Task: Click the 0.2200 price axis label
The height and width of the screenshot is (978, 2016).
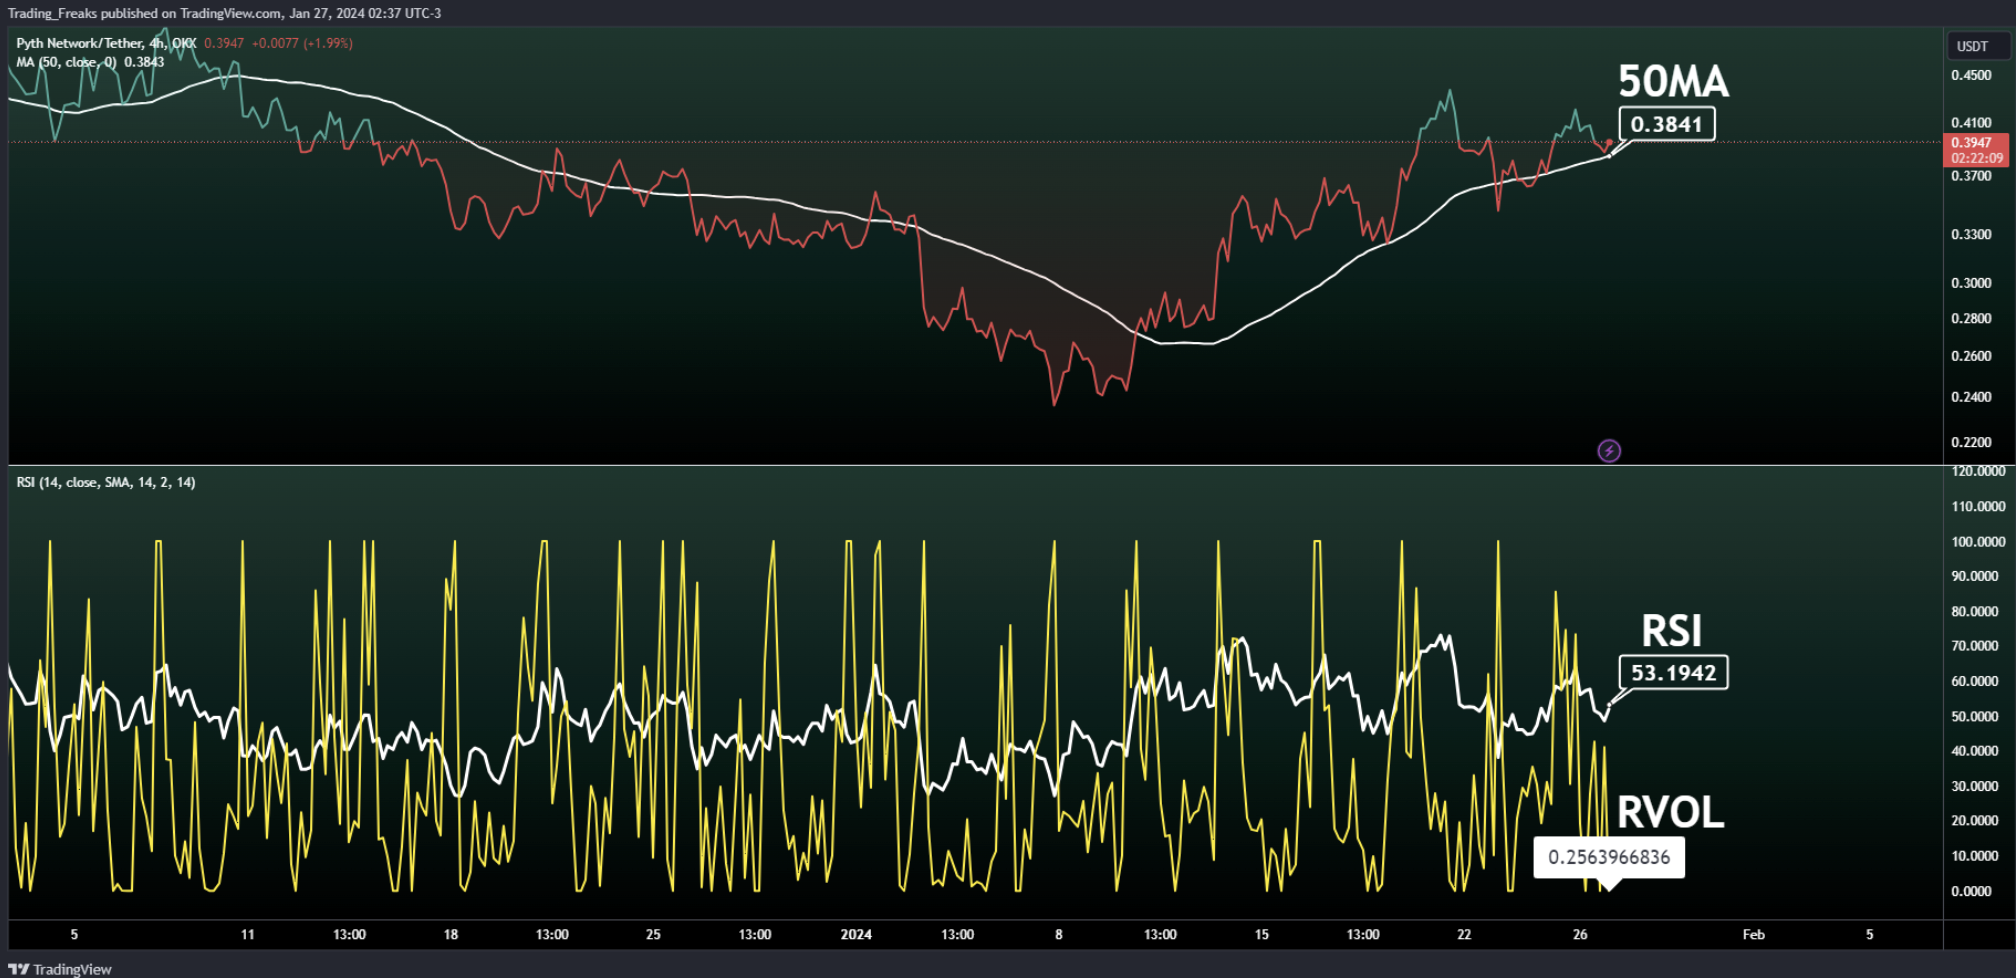Action: click(1971, 442)
